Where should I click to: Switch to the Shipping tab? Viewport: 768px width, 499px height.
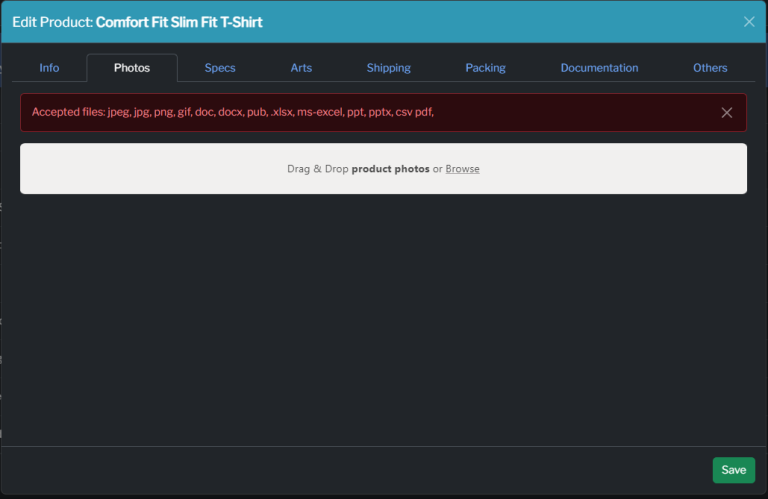(x=388, y=68)
